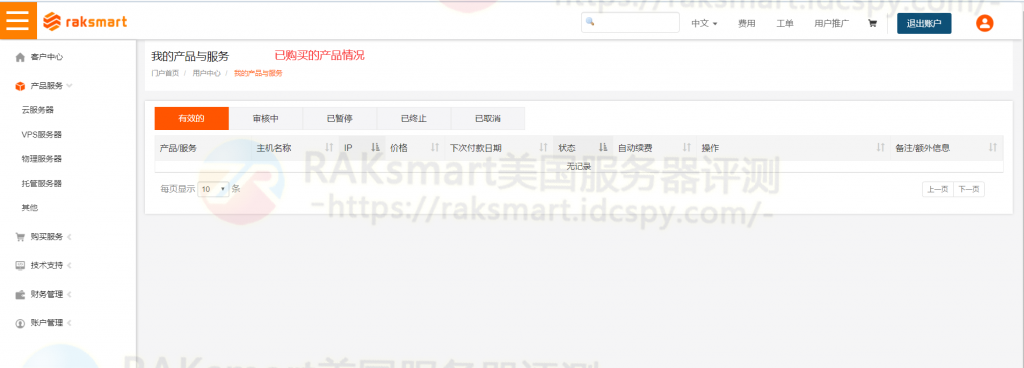Screen dimensions: 1024x368
Task: Click the 退出账户 logout button
Action: (x=924, y=23)
